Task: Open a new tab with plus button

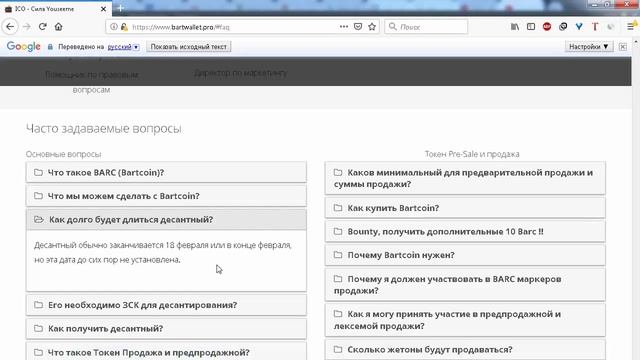Action: coord(120,8)
